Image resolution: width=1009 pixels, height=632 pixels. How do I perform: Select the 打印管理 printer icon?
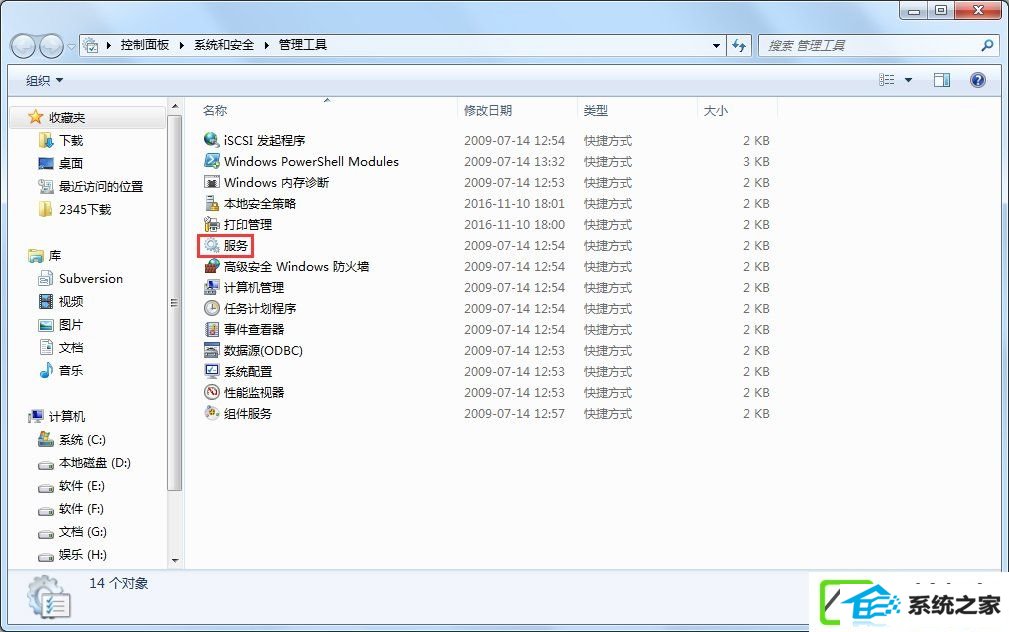[212, 224]
